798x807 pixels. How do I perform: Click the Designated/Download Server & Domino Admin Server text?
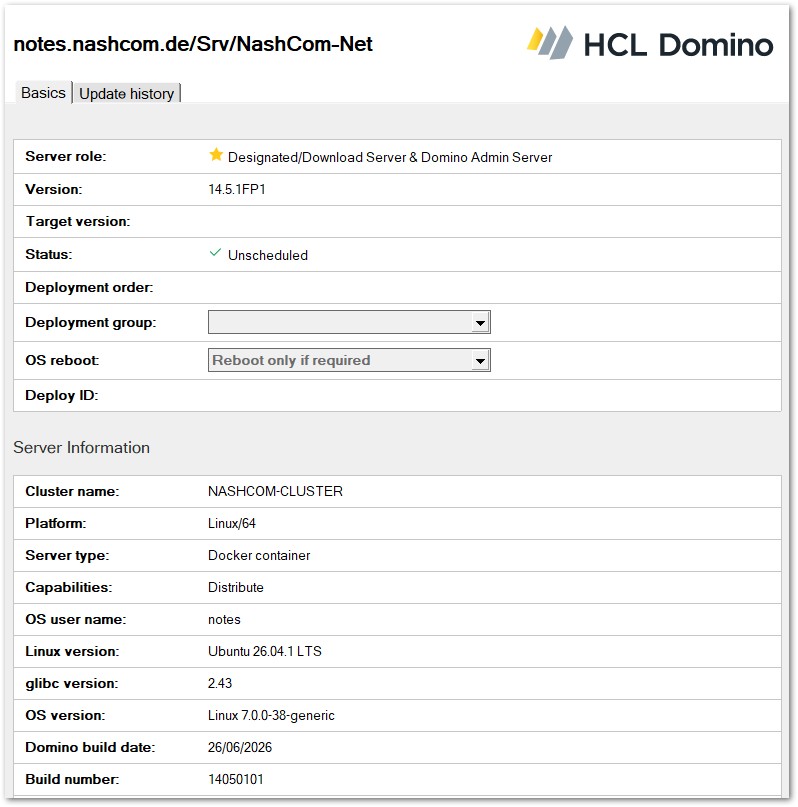(390, 157)
